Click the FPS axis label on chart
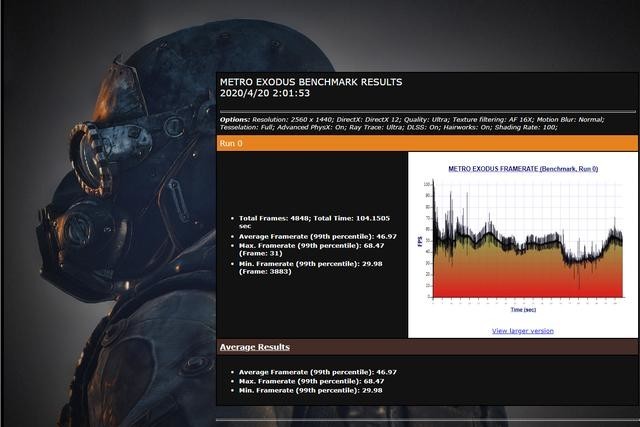Screen dimensions: 640x427 click(420, 241)
